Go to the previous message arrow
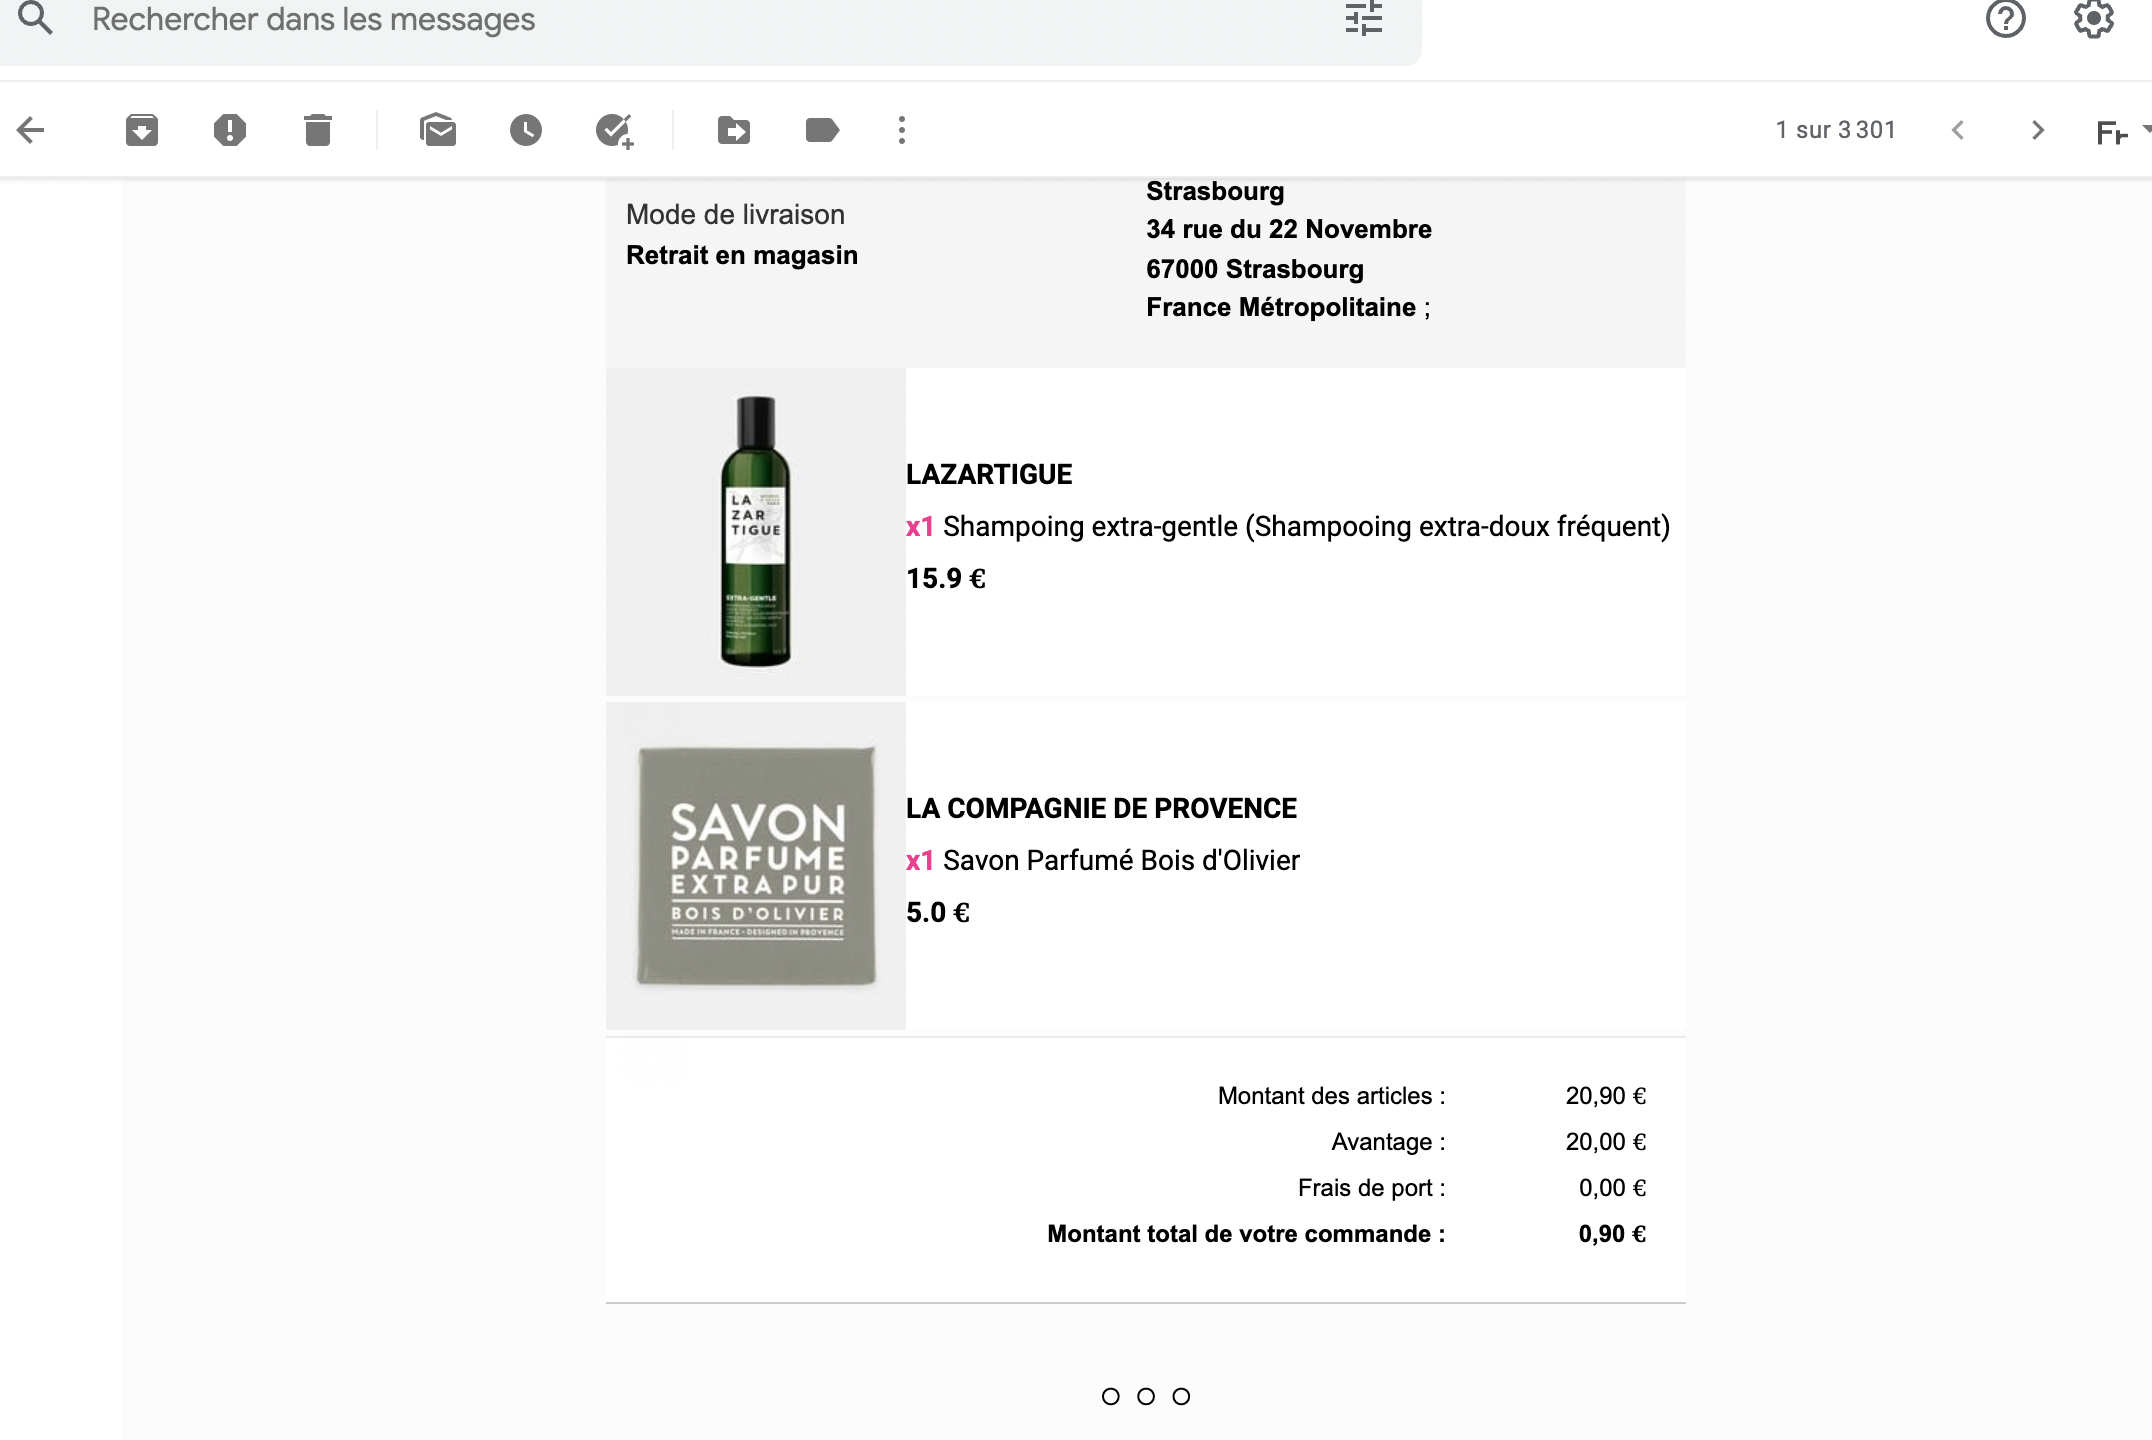Screen dimensions: 2152x1440 (x=1958, y=130)
